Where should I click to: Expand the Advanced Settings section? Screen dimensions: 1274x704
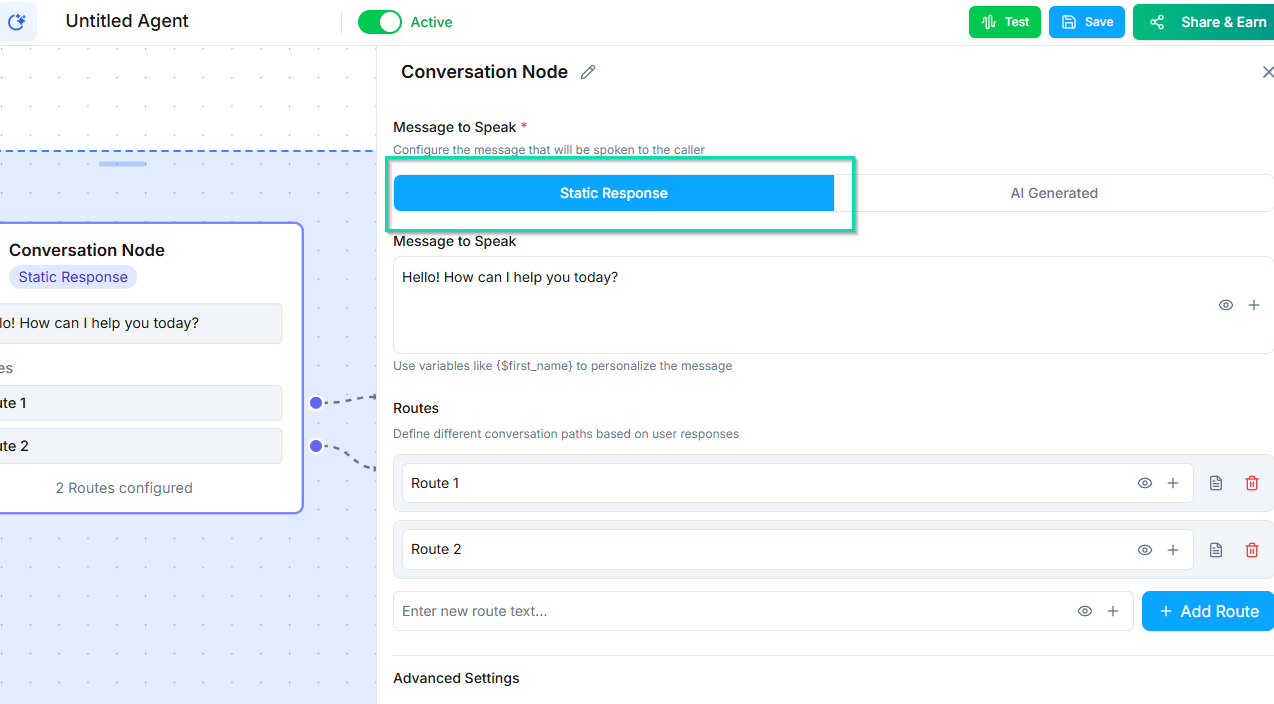[x=456, y=678]
